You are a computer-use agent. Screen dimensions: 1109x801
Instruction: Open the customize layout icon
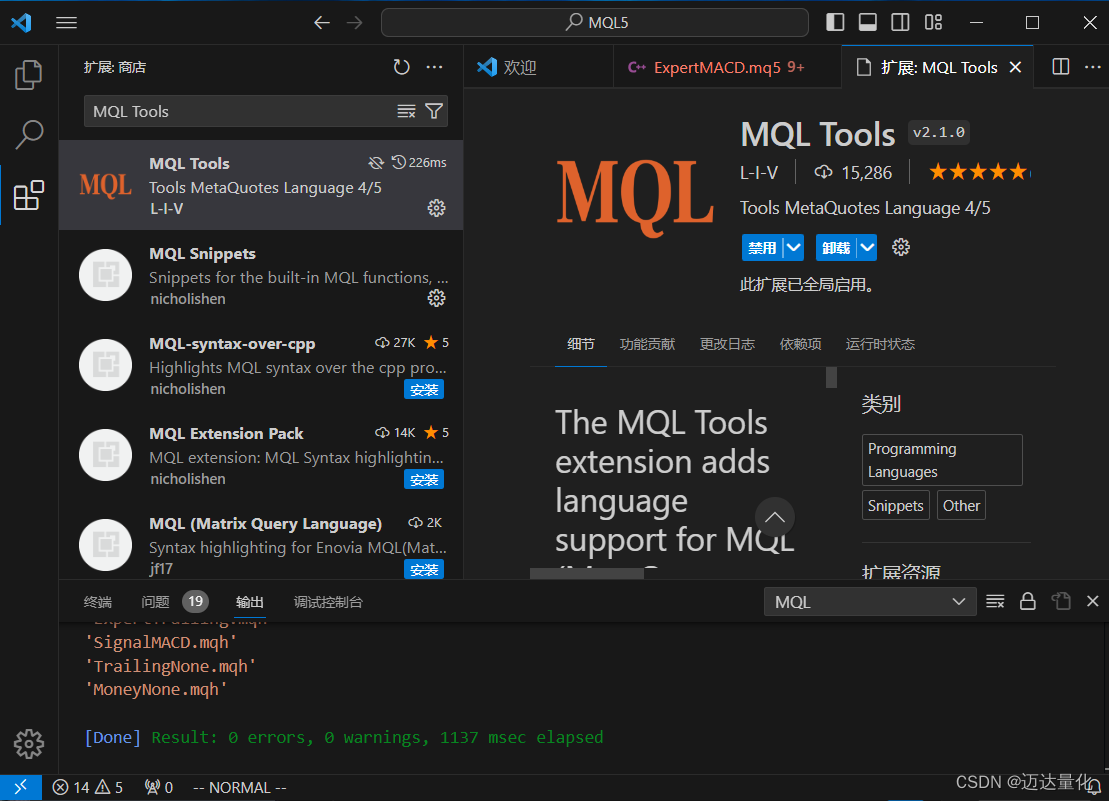pyautogui.click(x=934, y=23)
